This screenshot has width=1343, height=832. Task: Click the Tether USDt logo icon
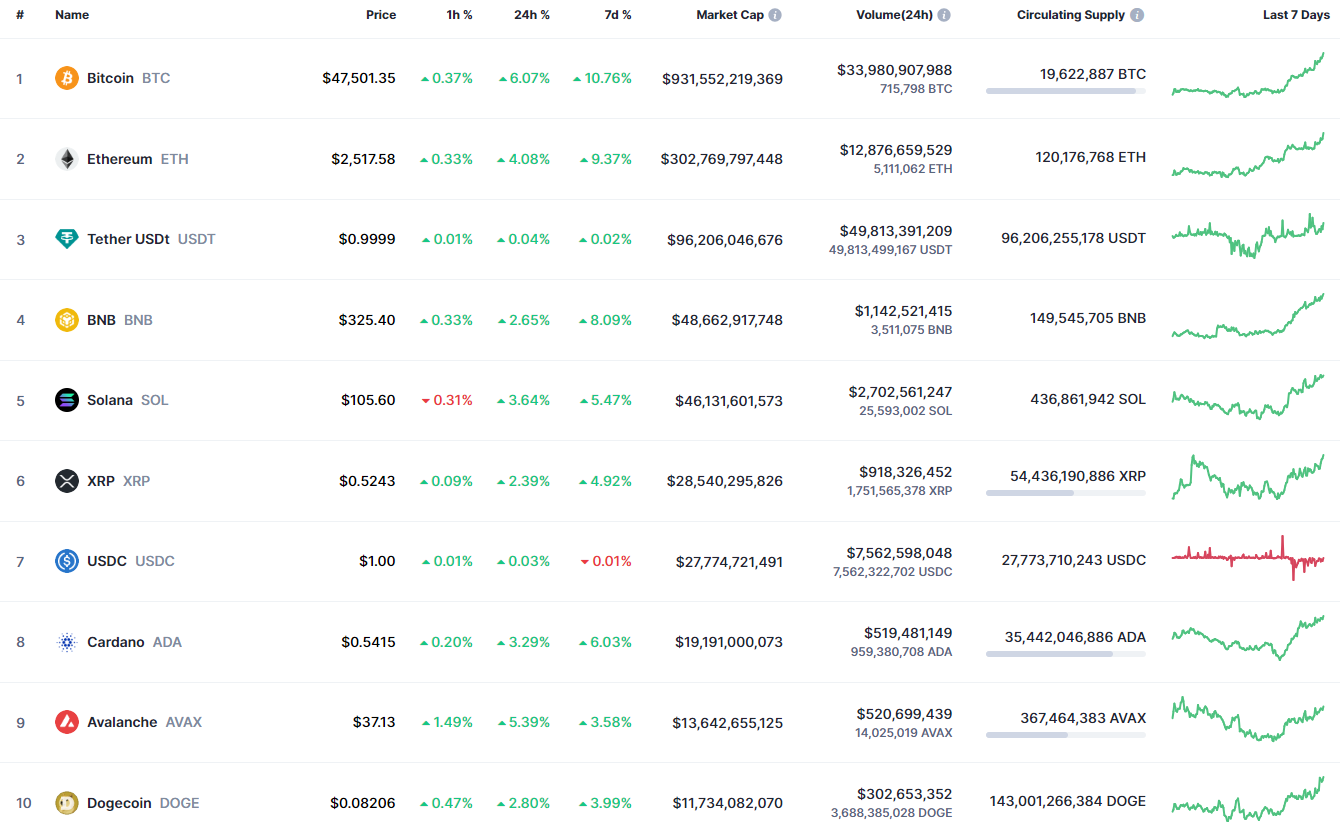coord(67,239)
